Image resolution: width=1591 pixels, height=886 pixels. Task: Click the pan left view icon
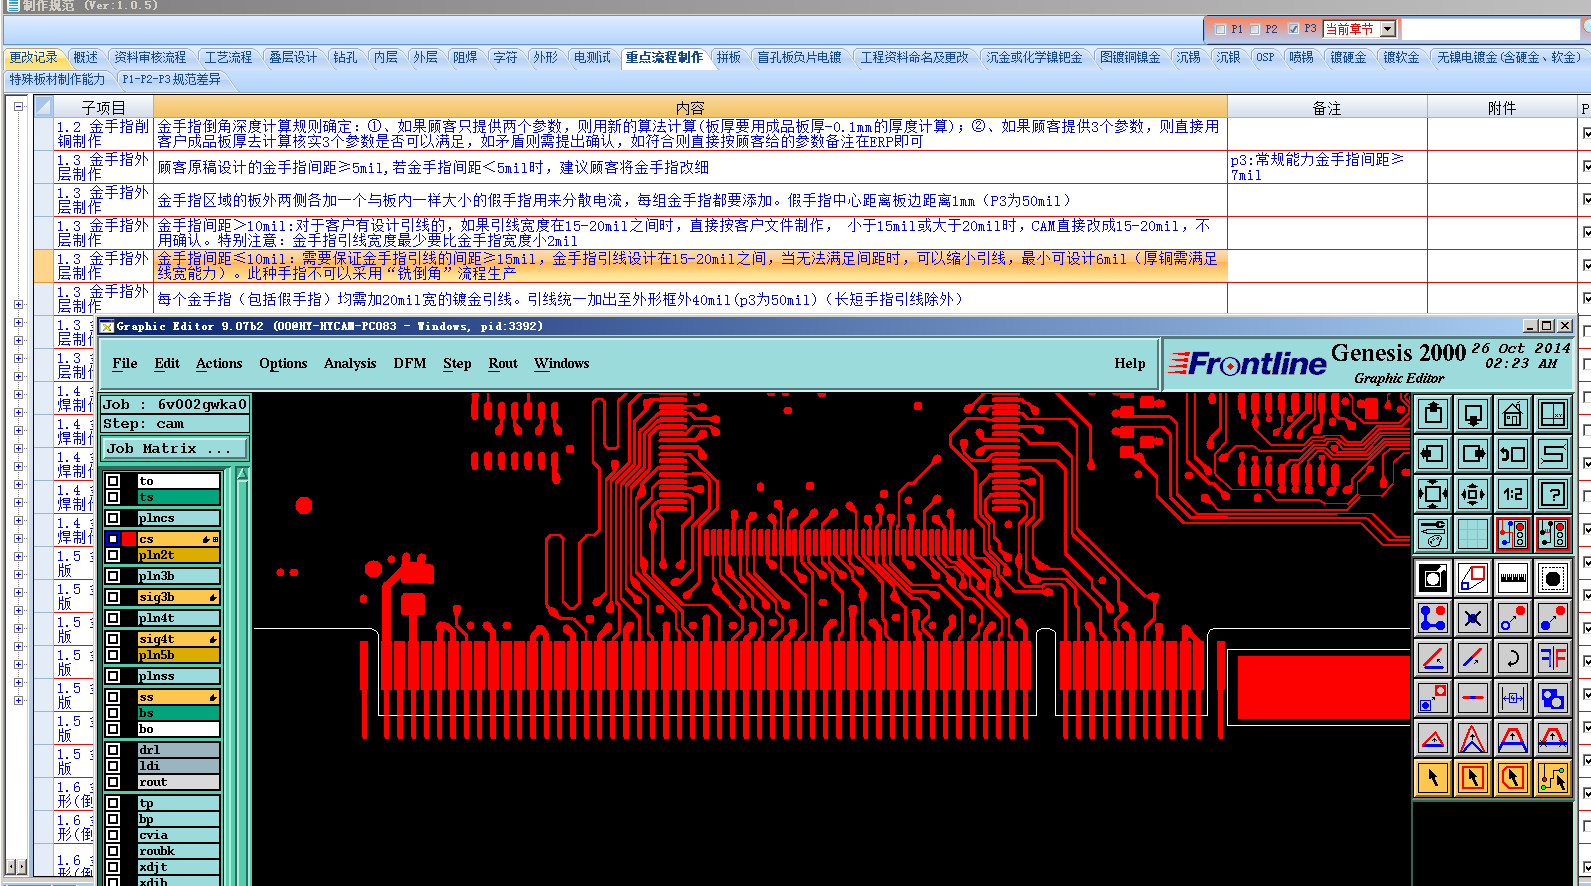click(x=1433, y=454)
